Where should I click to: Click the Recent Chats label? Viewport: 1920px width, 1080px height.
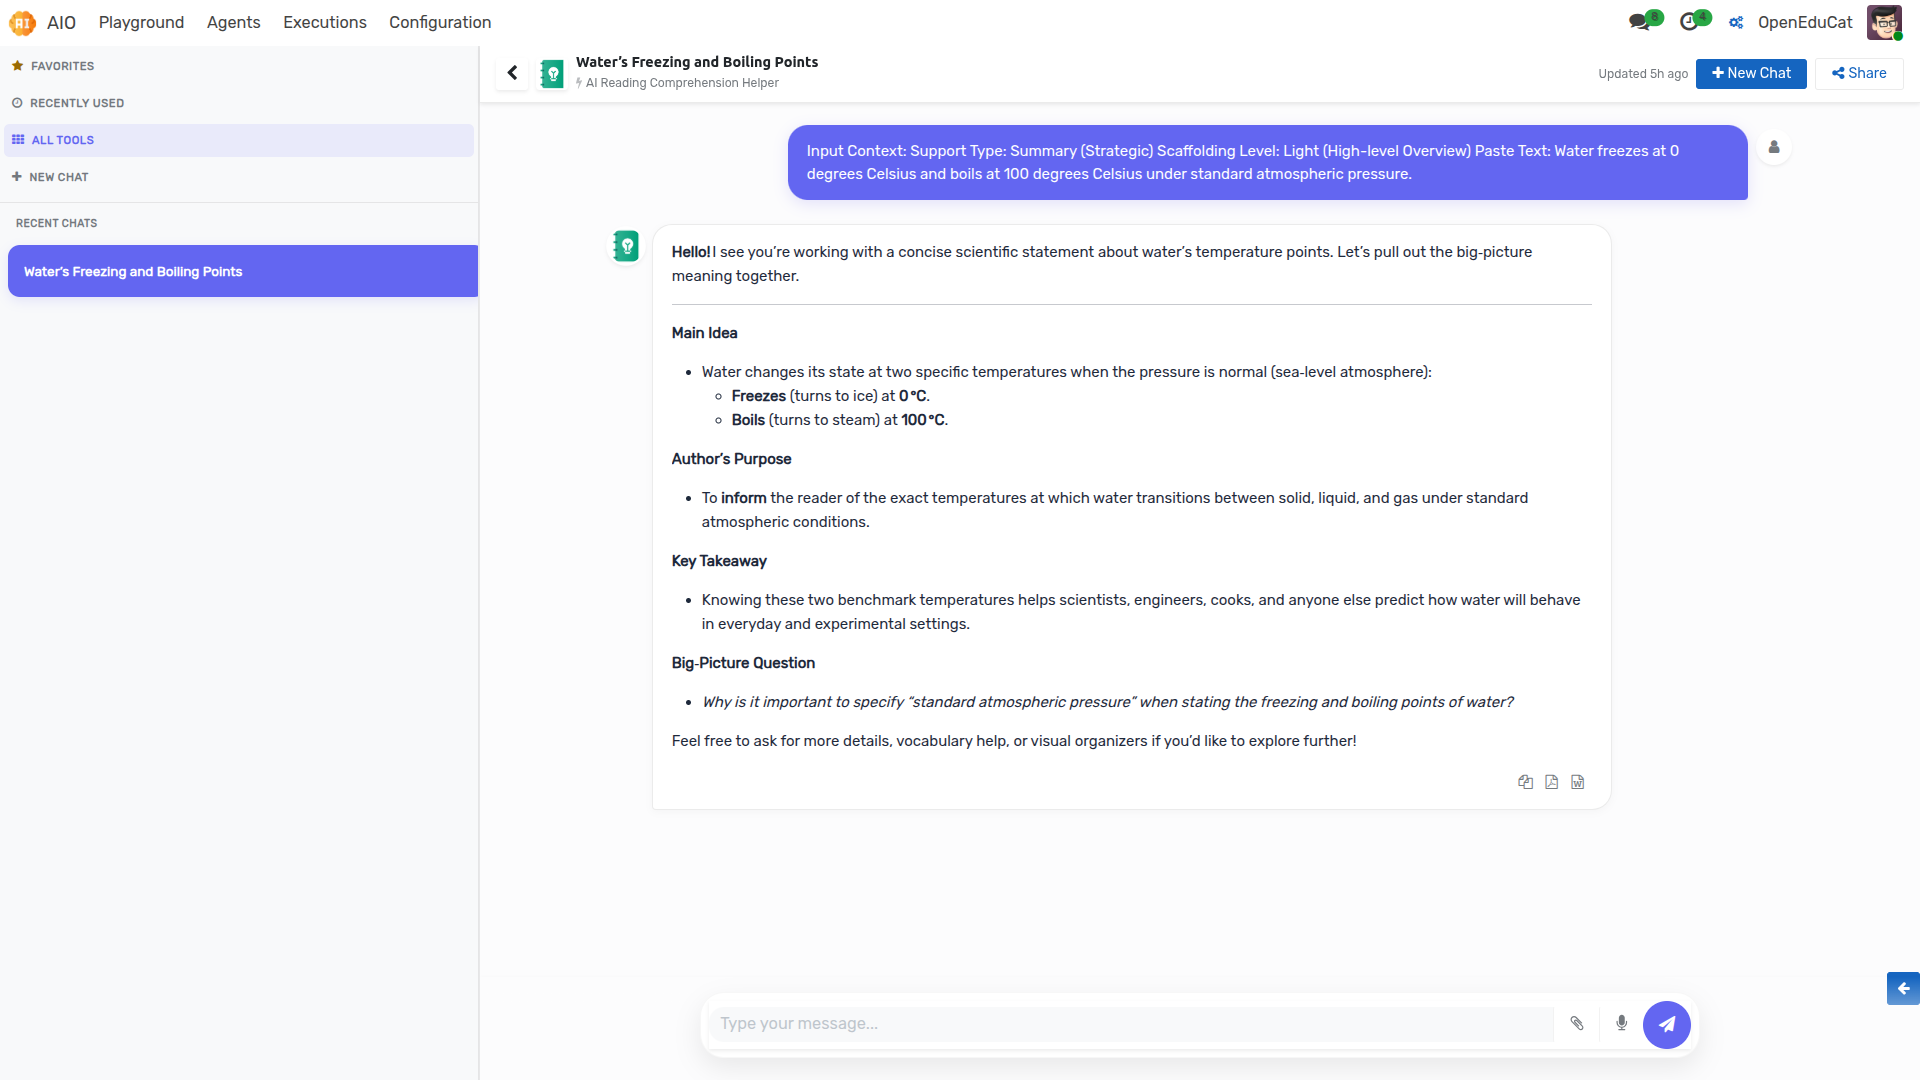56,223
